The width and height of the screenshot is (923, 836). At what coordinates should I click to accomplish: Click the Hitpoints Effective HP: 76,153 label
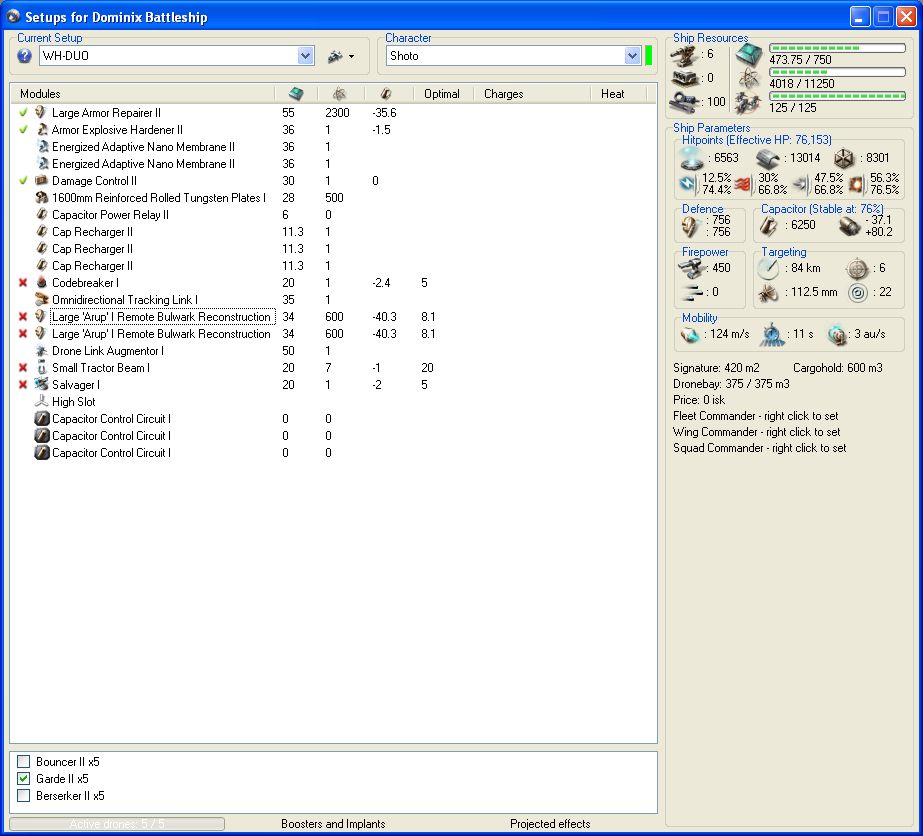756,140
